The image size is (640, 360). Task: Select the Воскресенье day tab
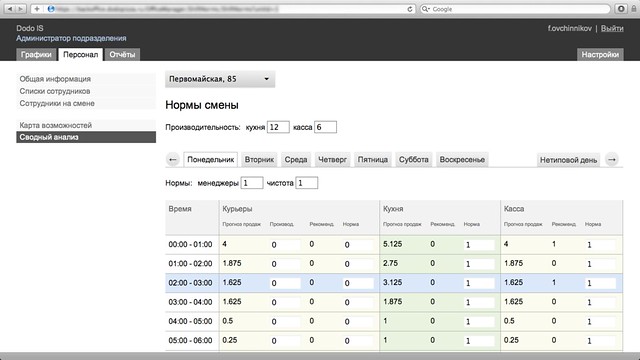tap(462, 160)
